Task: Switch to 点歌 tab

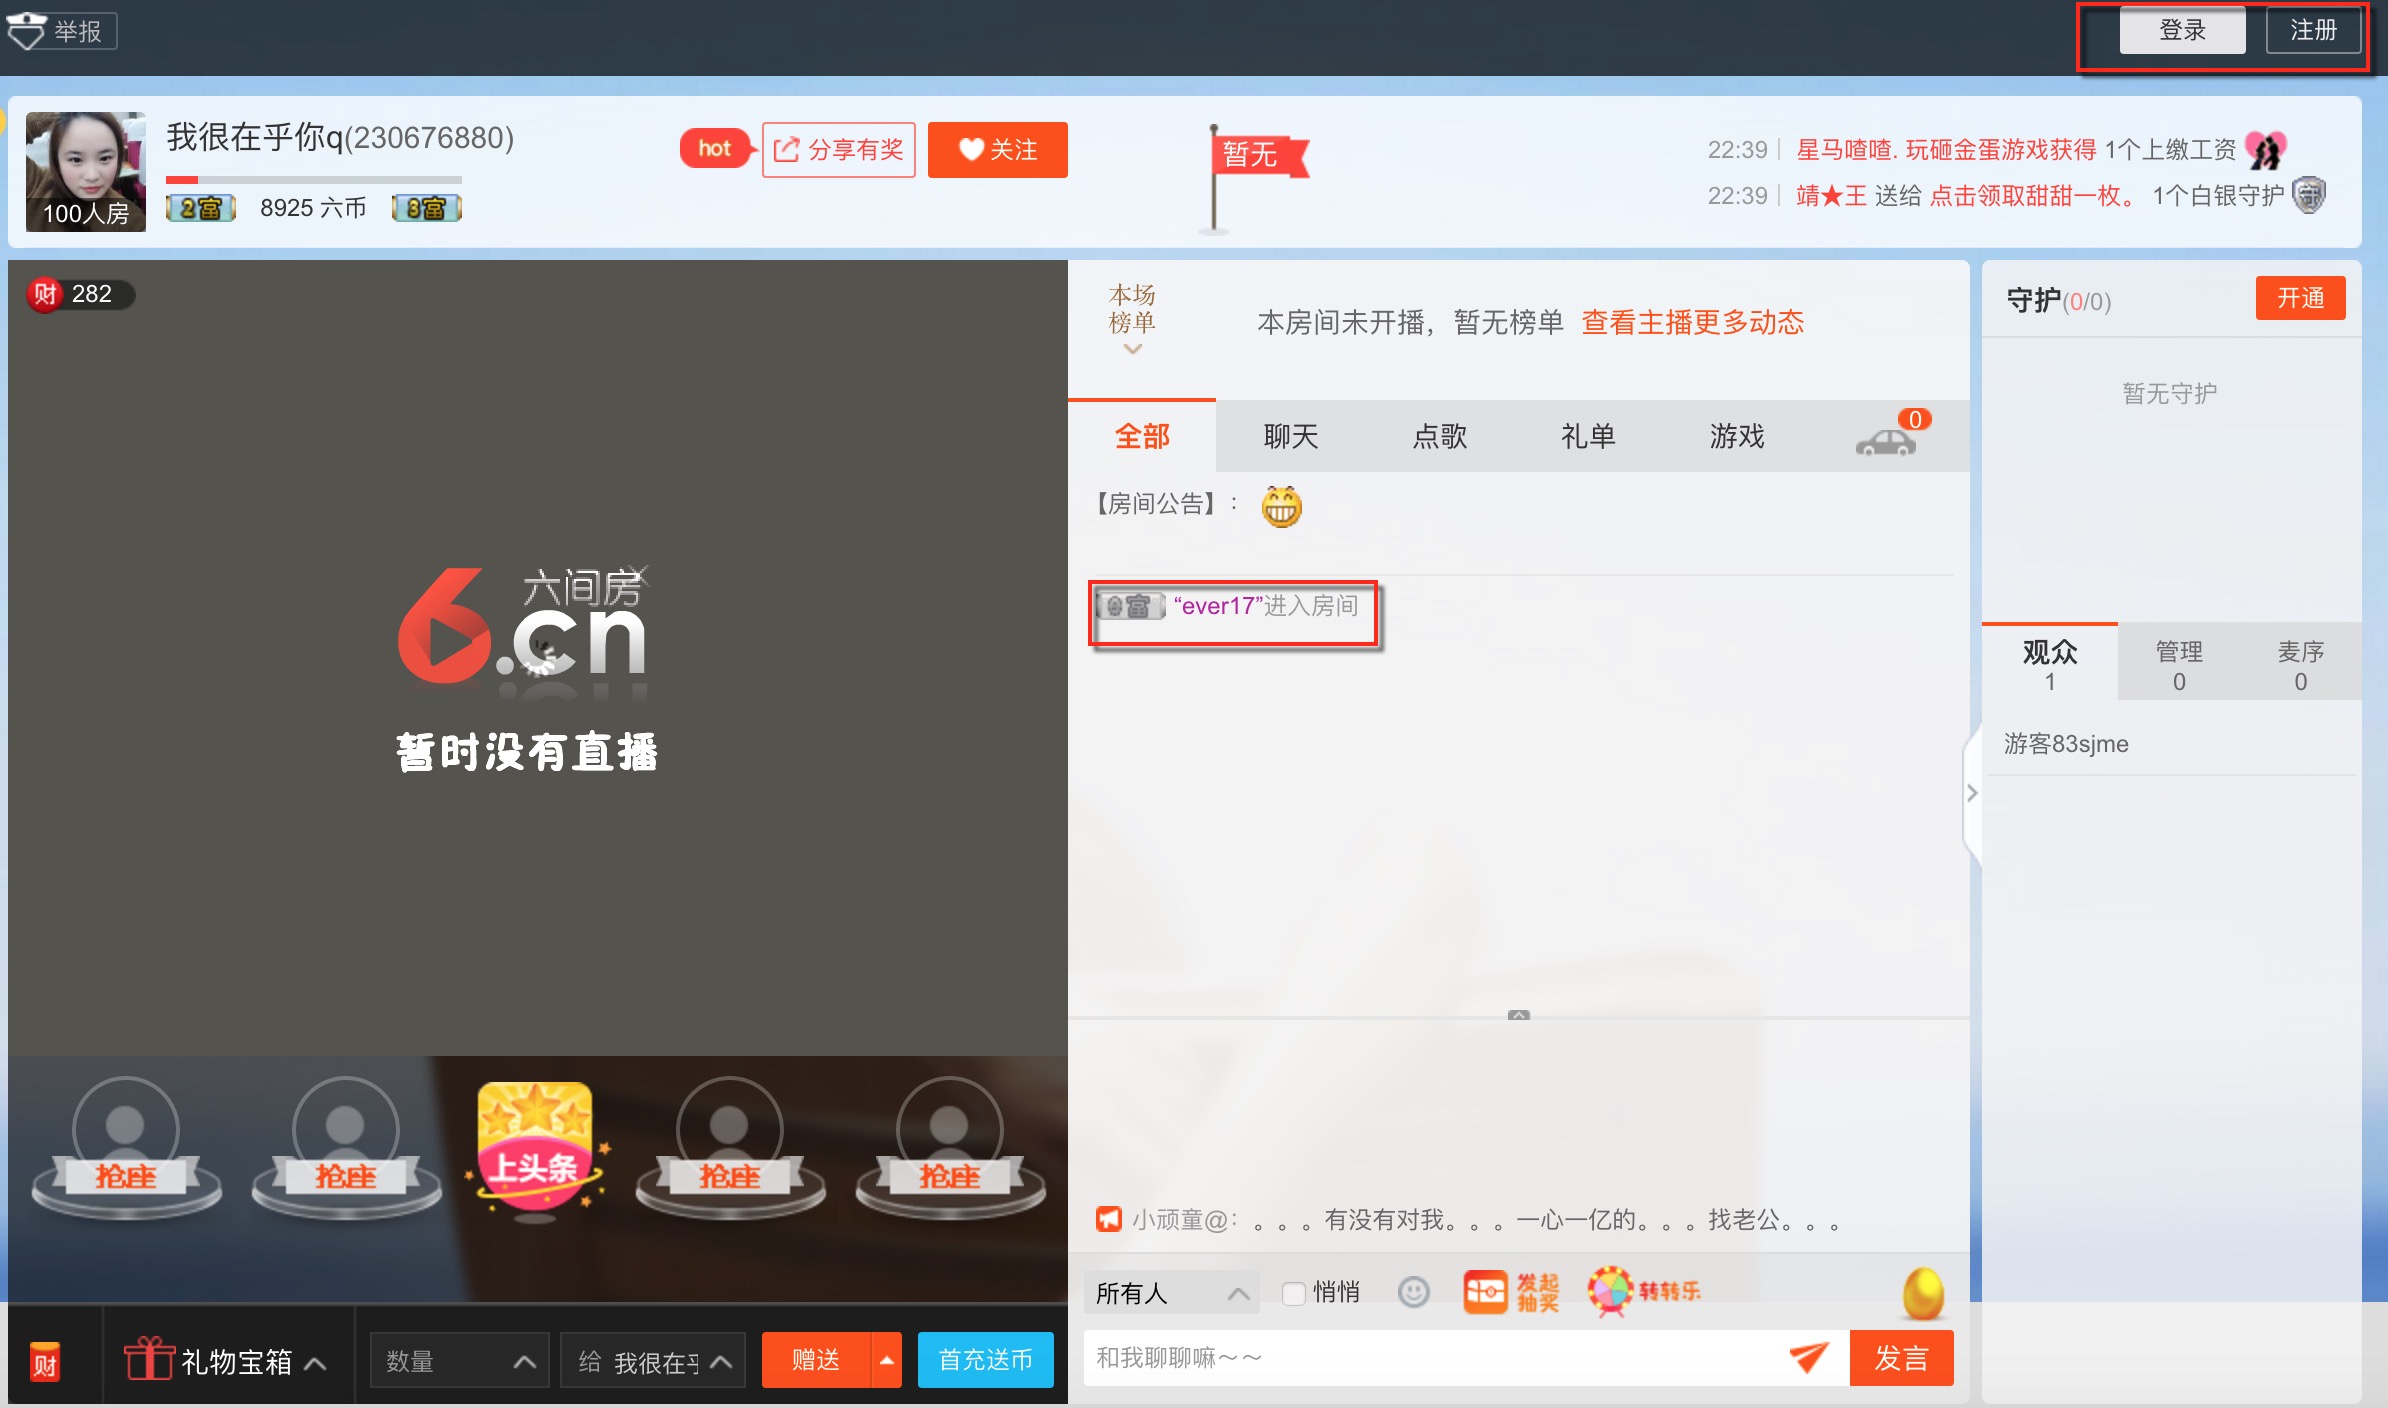Action: coord(1439,436)
